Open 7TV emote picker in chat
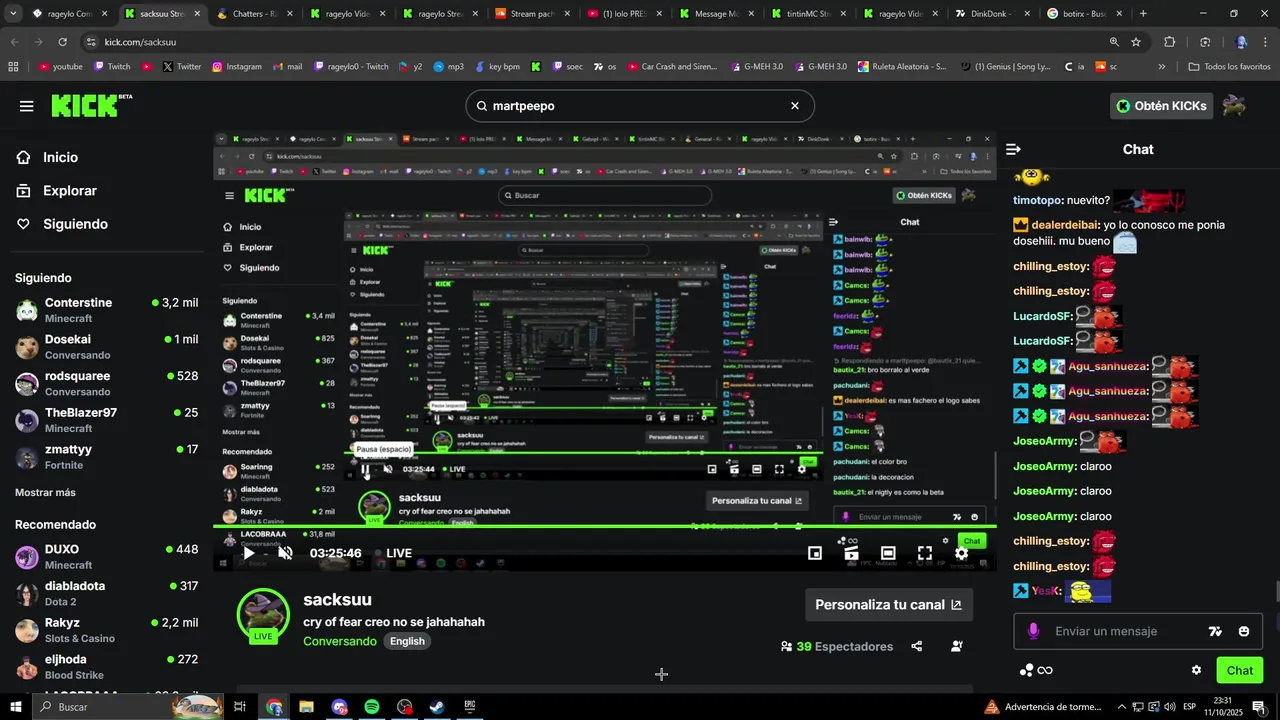 click(x=1215, y=631)
